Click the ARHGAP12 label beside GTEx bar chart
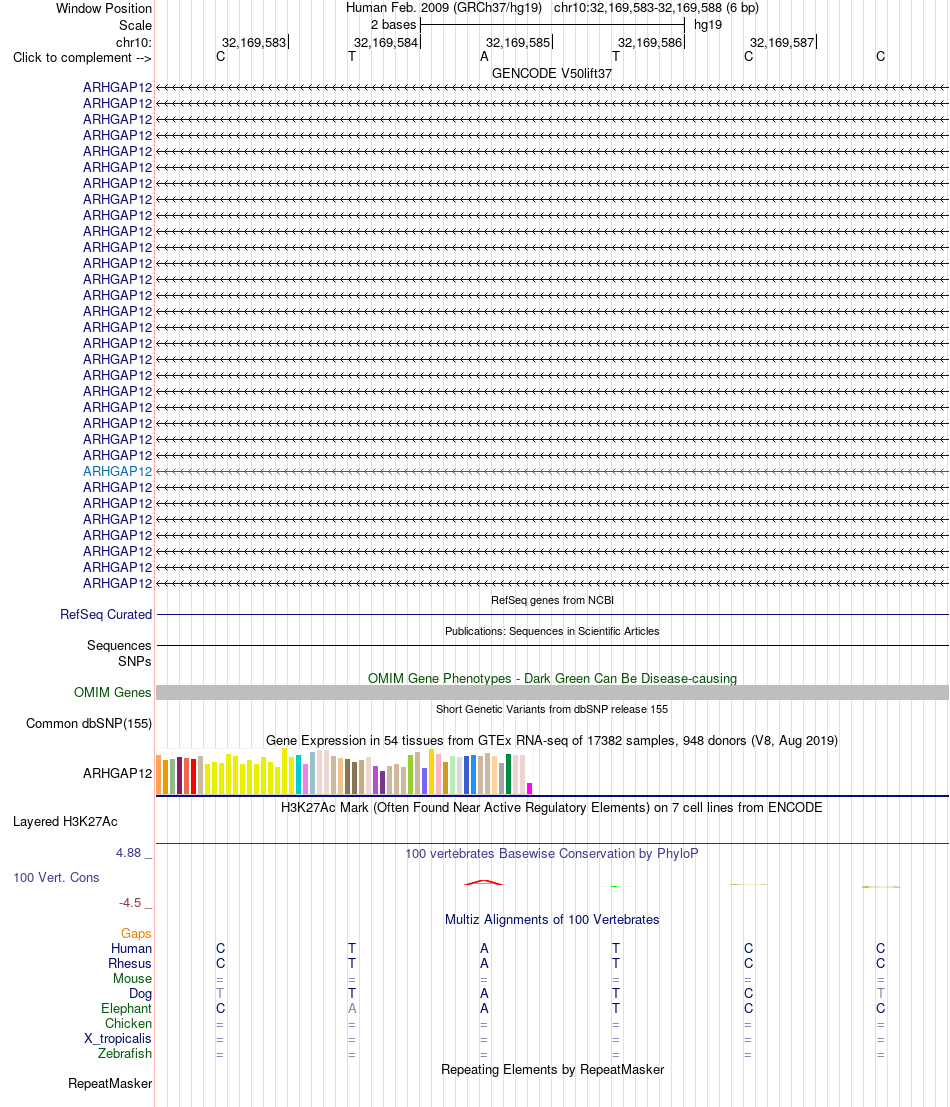This screenshot has height=1107, width=950. (x=117, y=773)
